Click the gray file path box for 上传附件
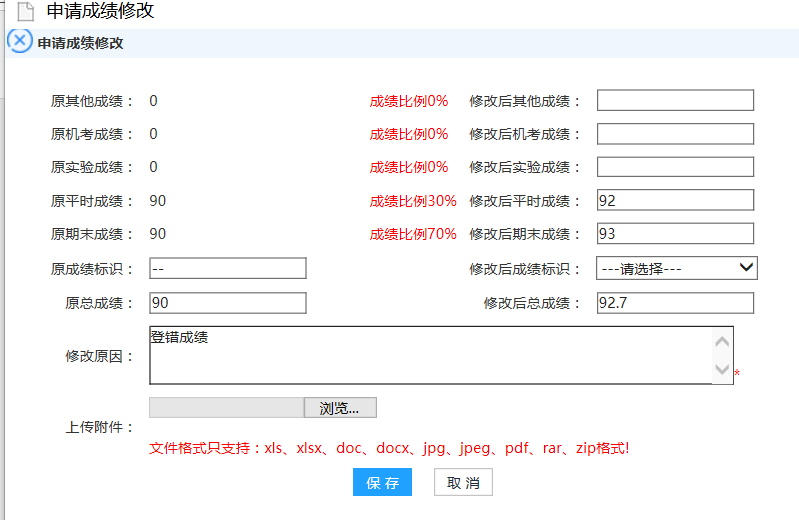This screenshot has width=799, height=520. tap(226, 408)
